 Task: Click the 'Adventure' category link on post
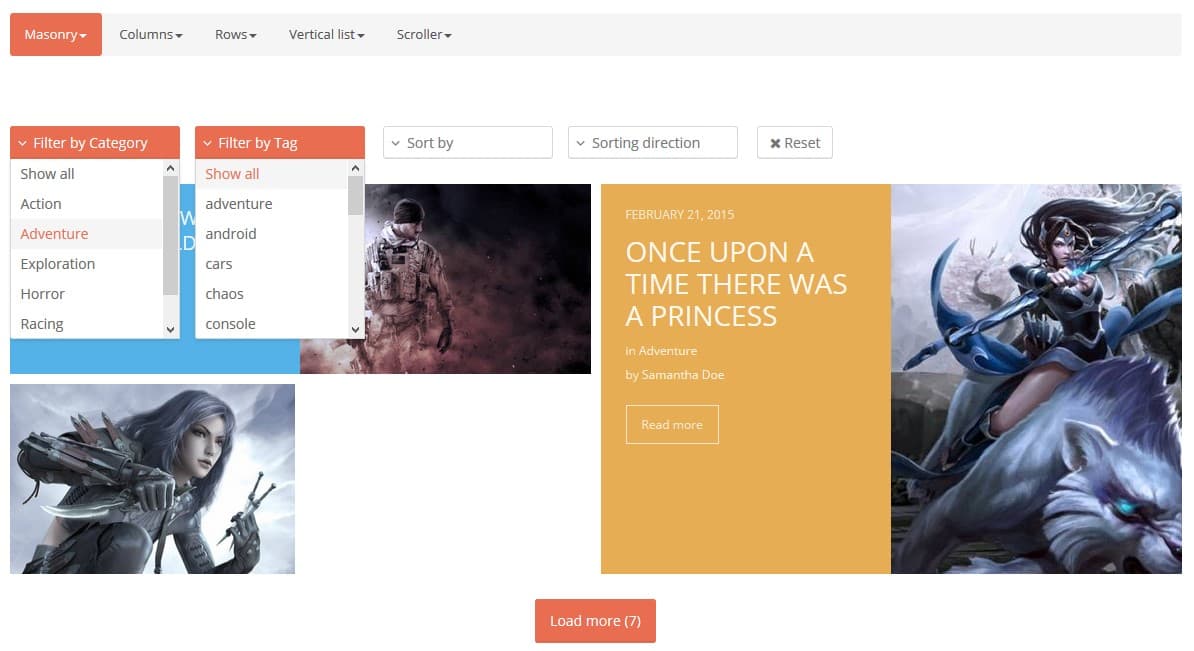(668, 351)
